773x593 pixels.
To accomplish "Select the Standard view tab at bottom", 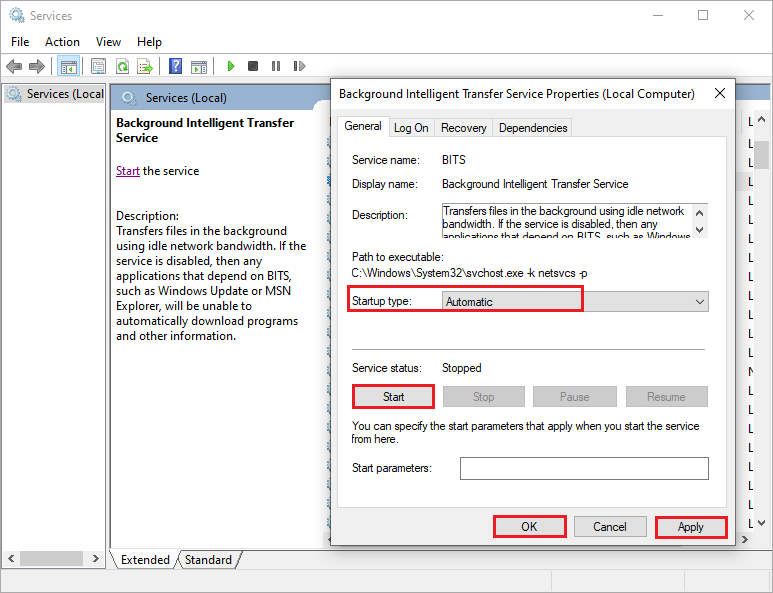I will [208, 560].
